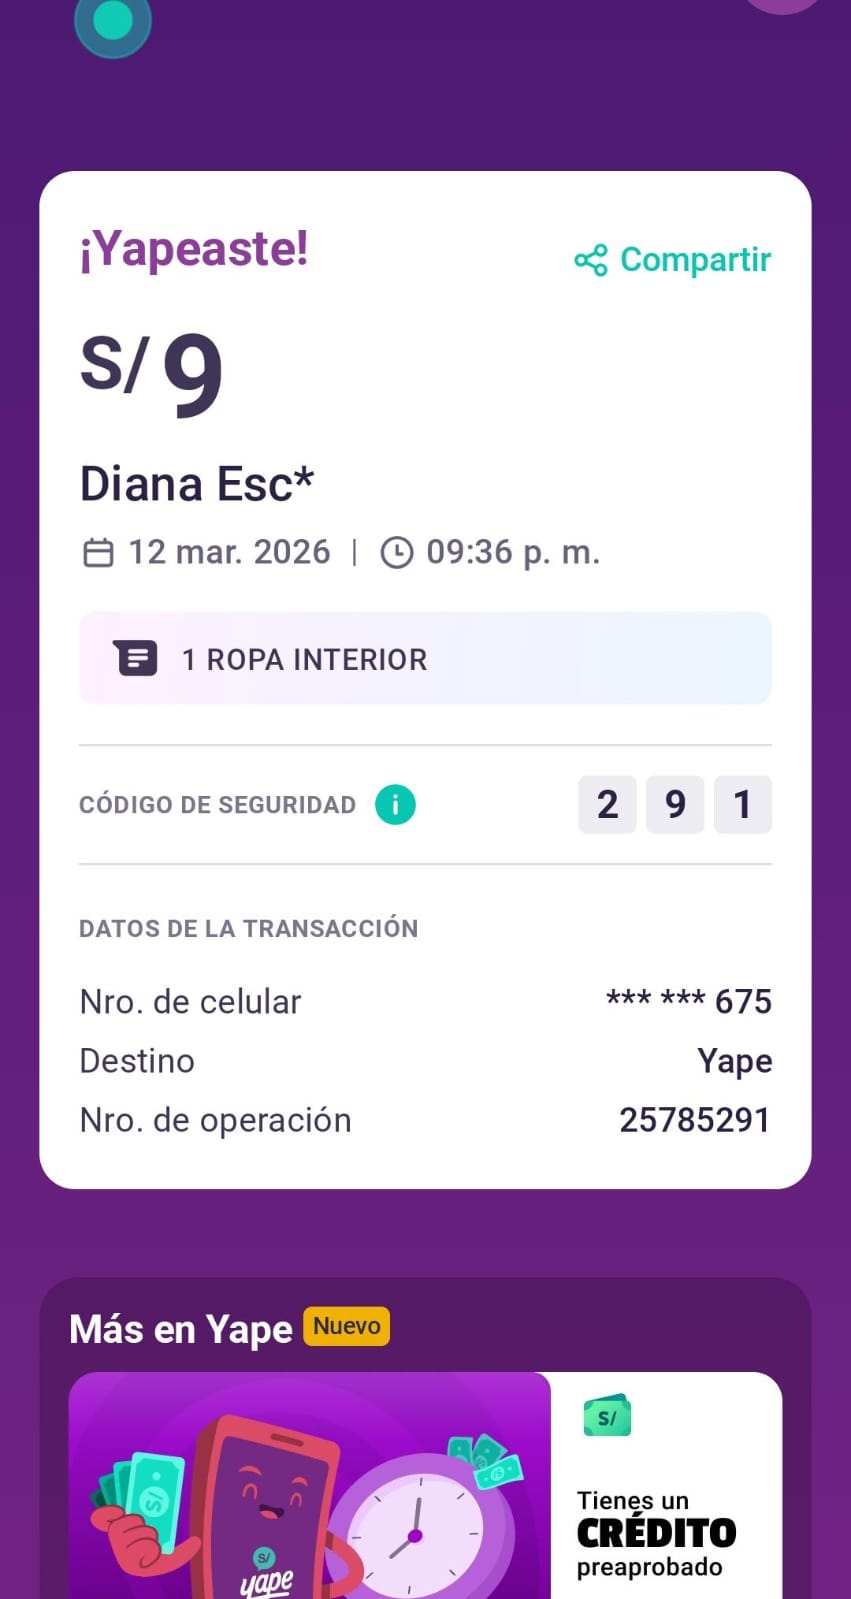Tap the Más en Yape heading
The image size is (851, 1599).
point(180,1330)
